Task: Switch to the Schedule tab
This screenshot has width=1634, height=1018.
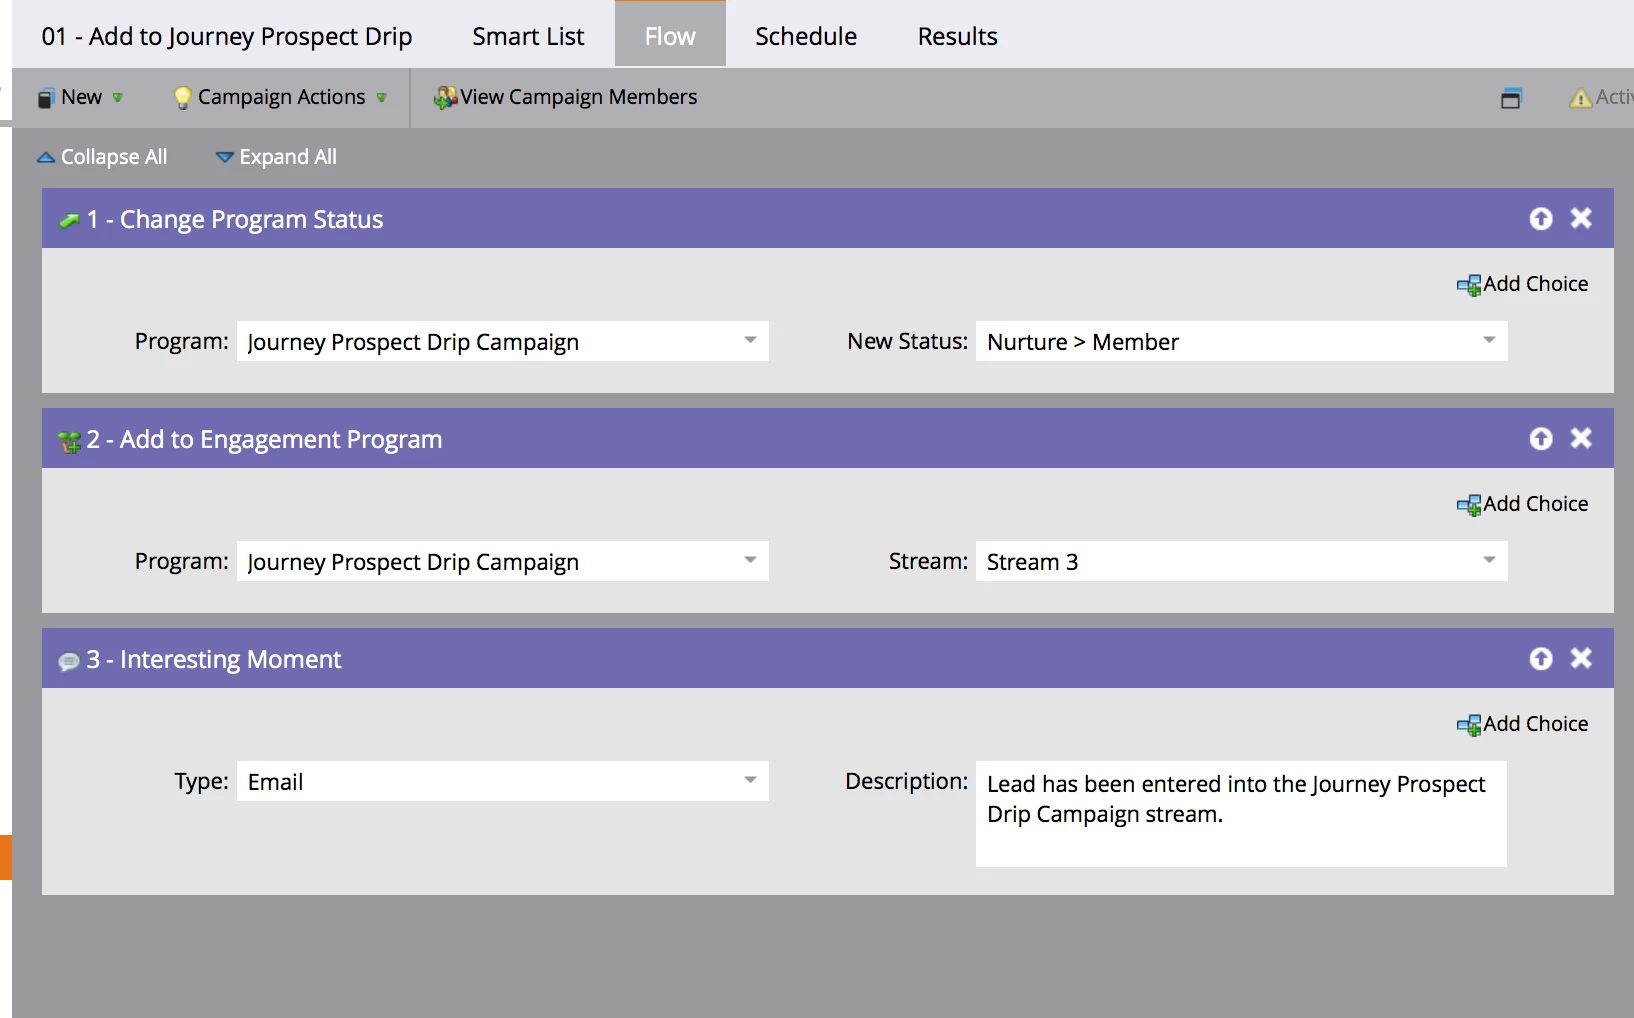Action: pyautogui.click(x=806, y=36)
